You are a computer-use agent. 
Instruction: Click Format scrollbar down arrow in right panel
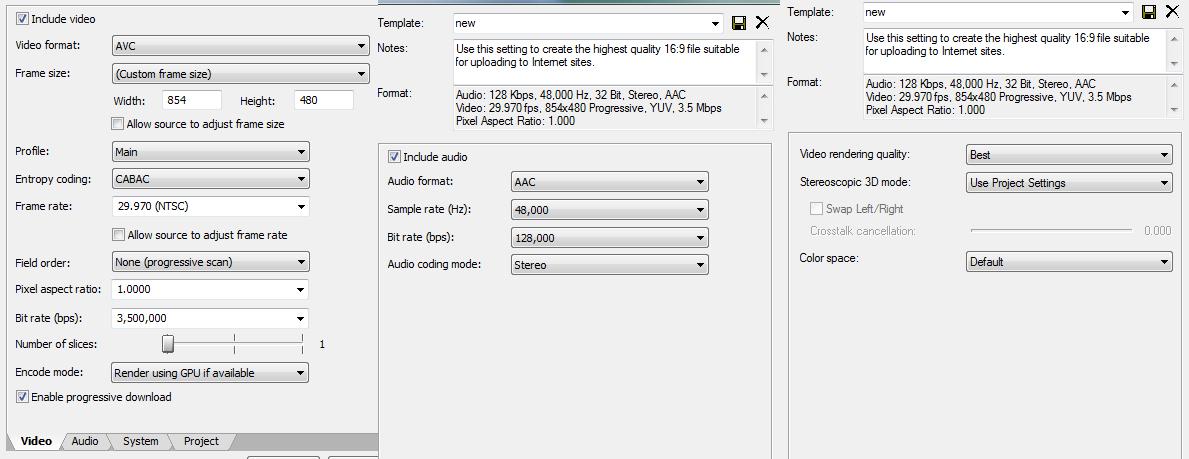click(1174, 110)
